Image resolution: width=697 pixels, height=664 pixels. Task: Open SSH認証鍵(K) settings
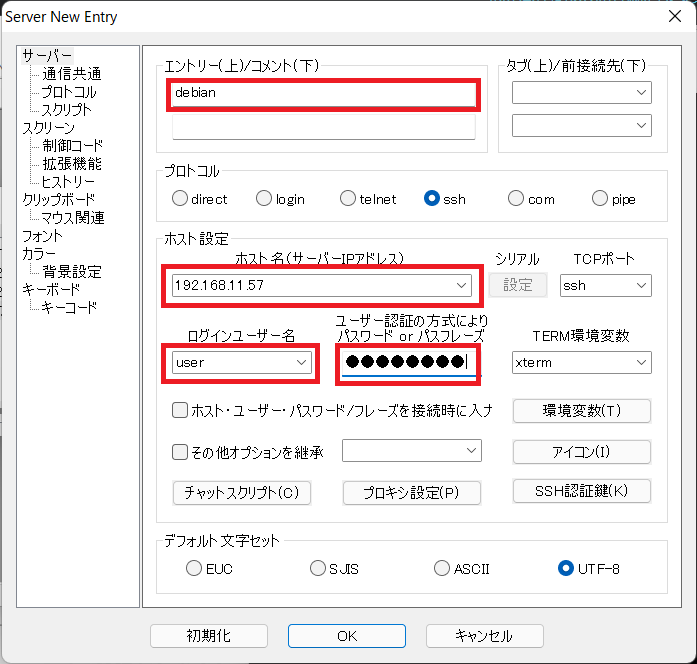pyautogui.click(x=582, y=491)
